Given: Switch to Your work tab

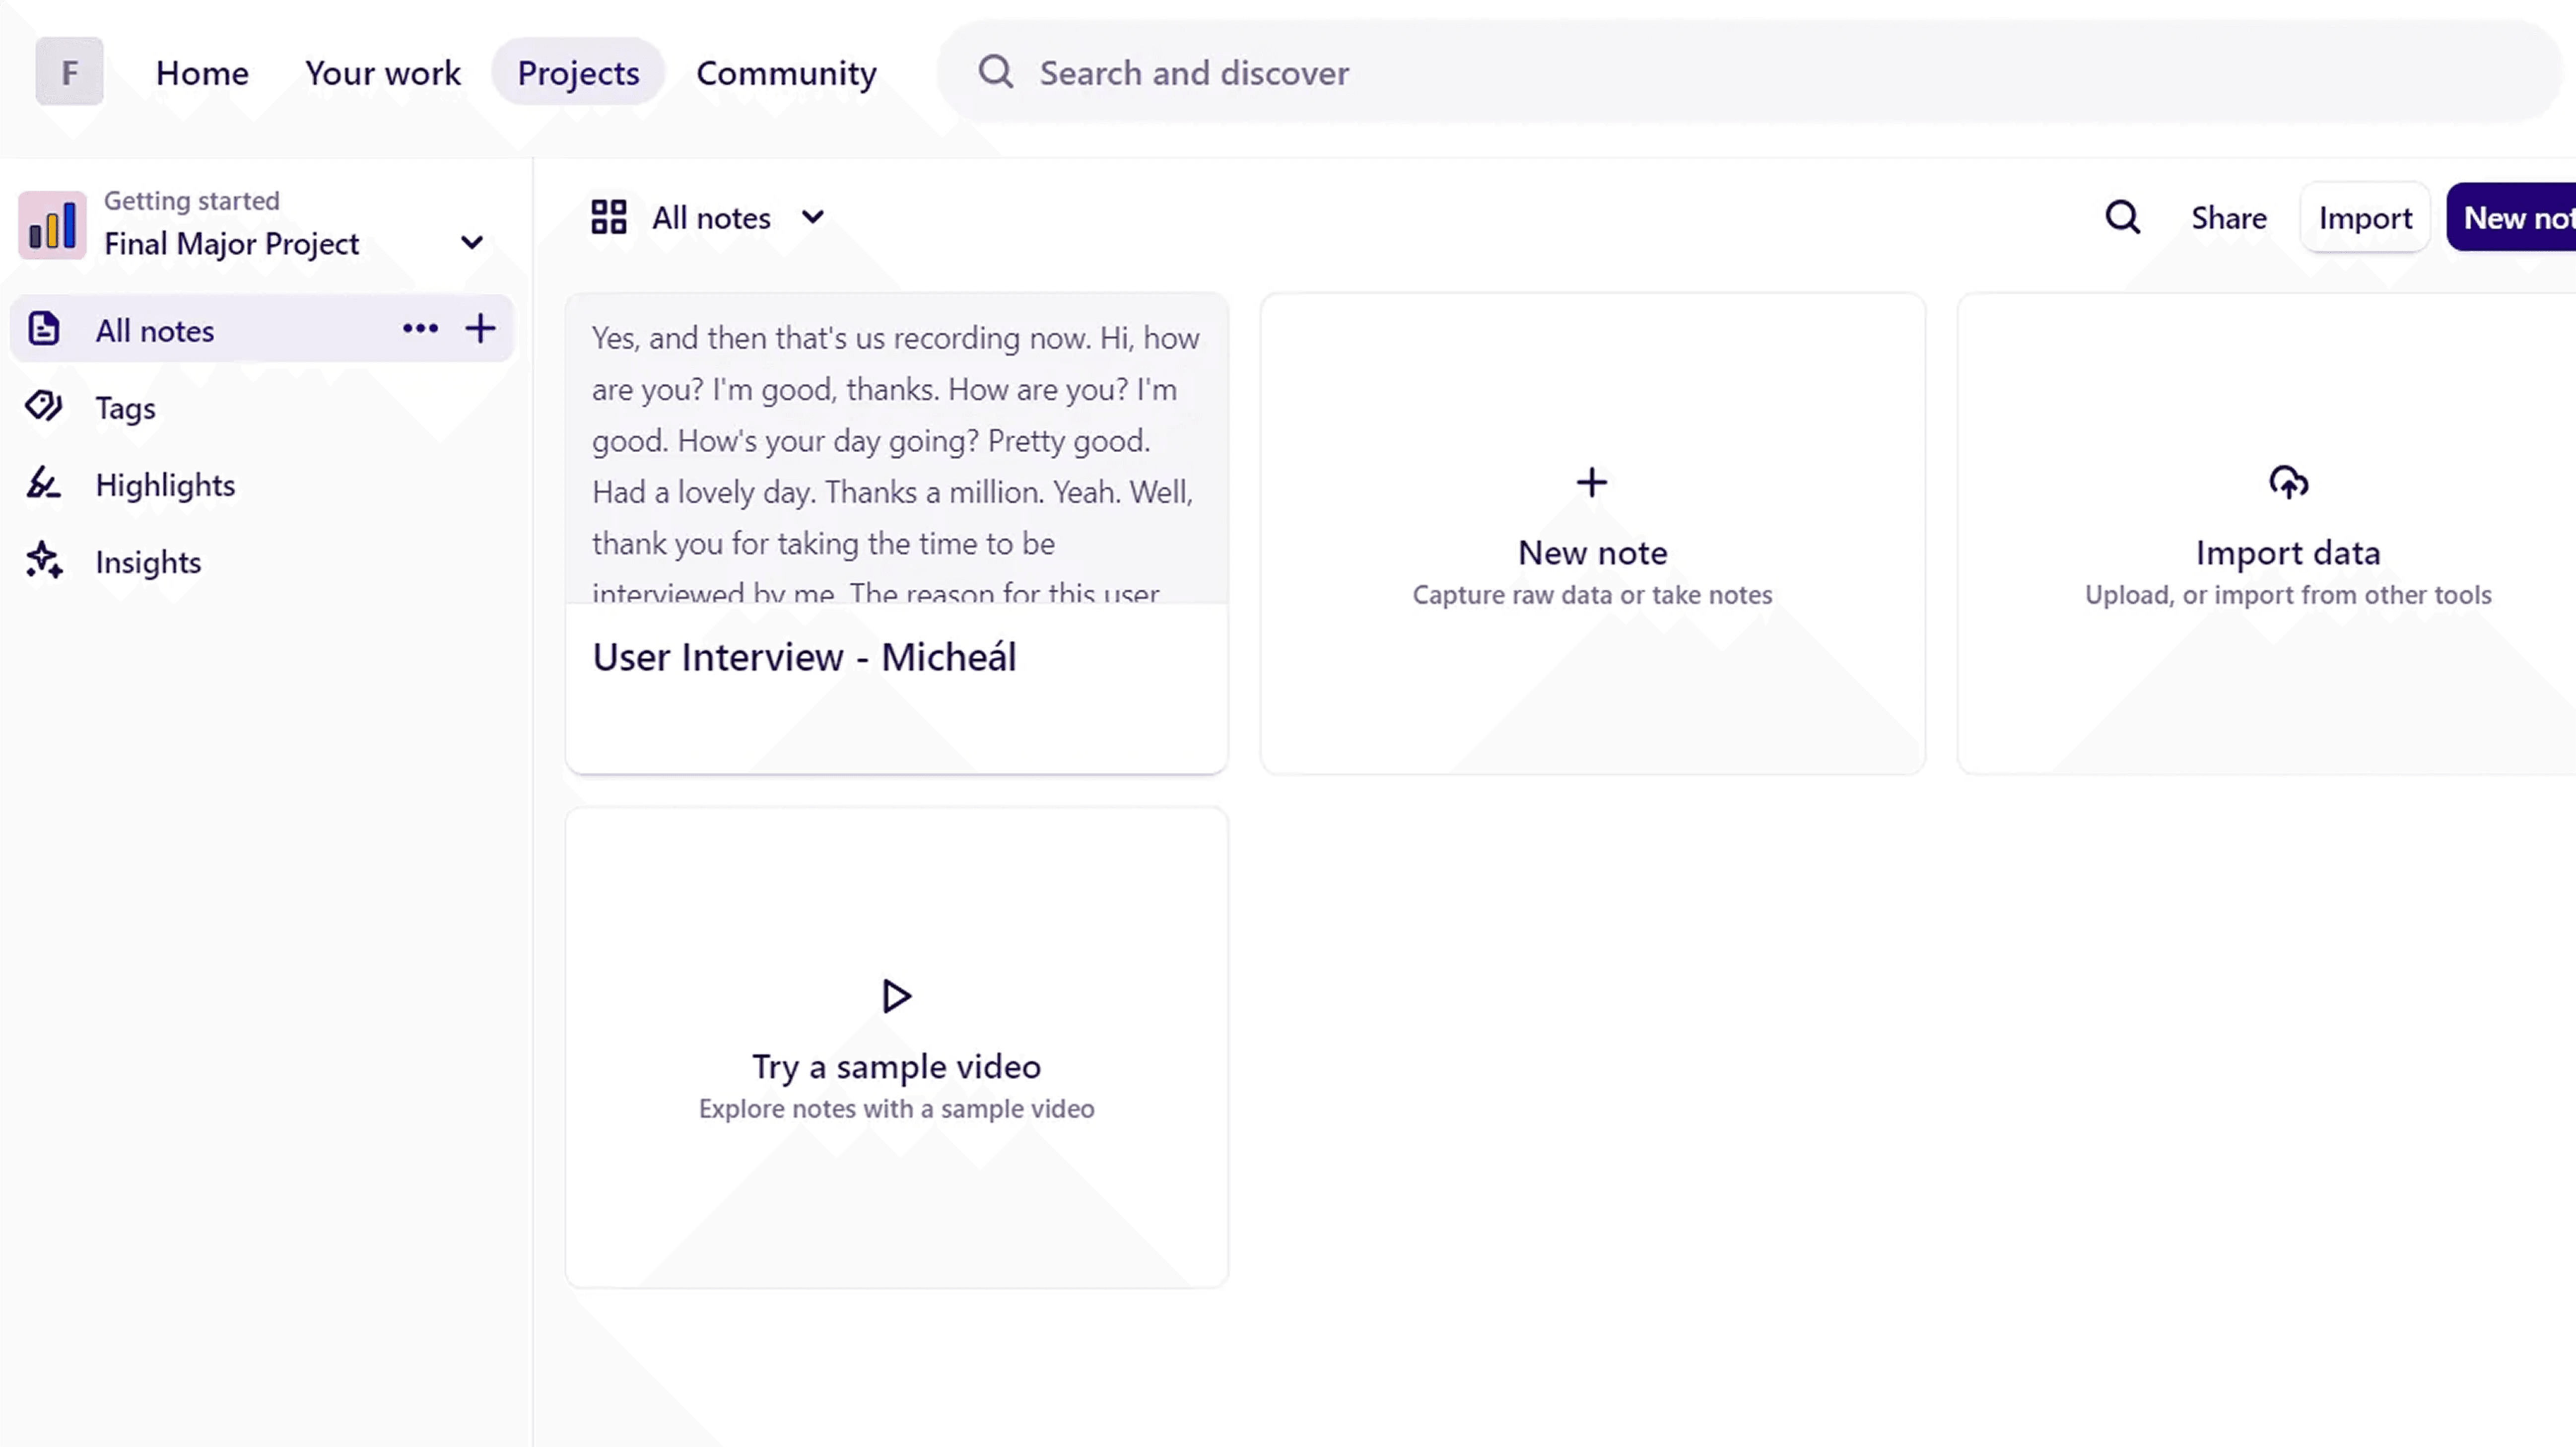Looking at the screenshot, I should coord(383,73).
